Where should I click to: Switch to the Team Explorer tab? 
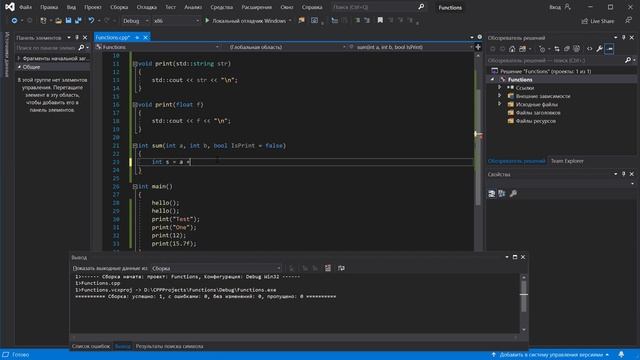(567, 161)
